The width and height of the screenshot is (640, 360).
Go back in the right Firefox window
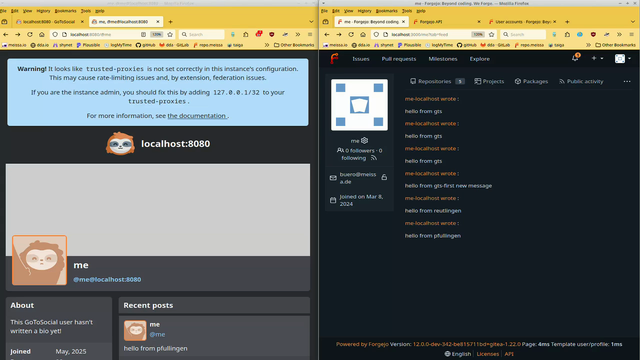point(327,35)
